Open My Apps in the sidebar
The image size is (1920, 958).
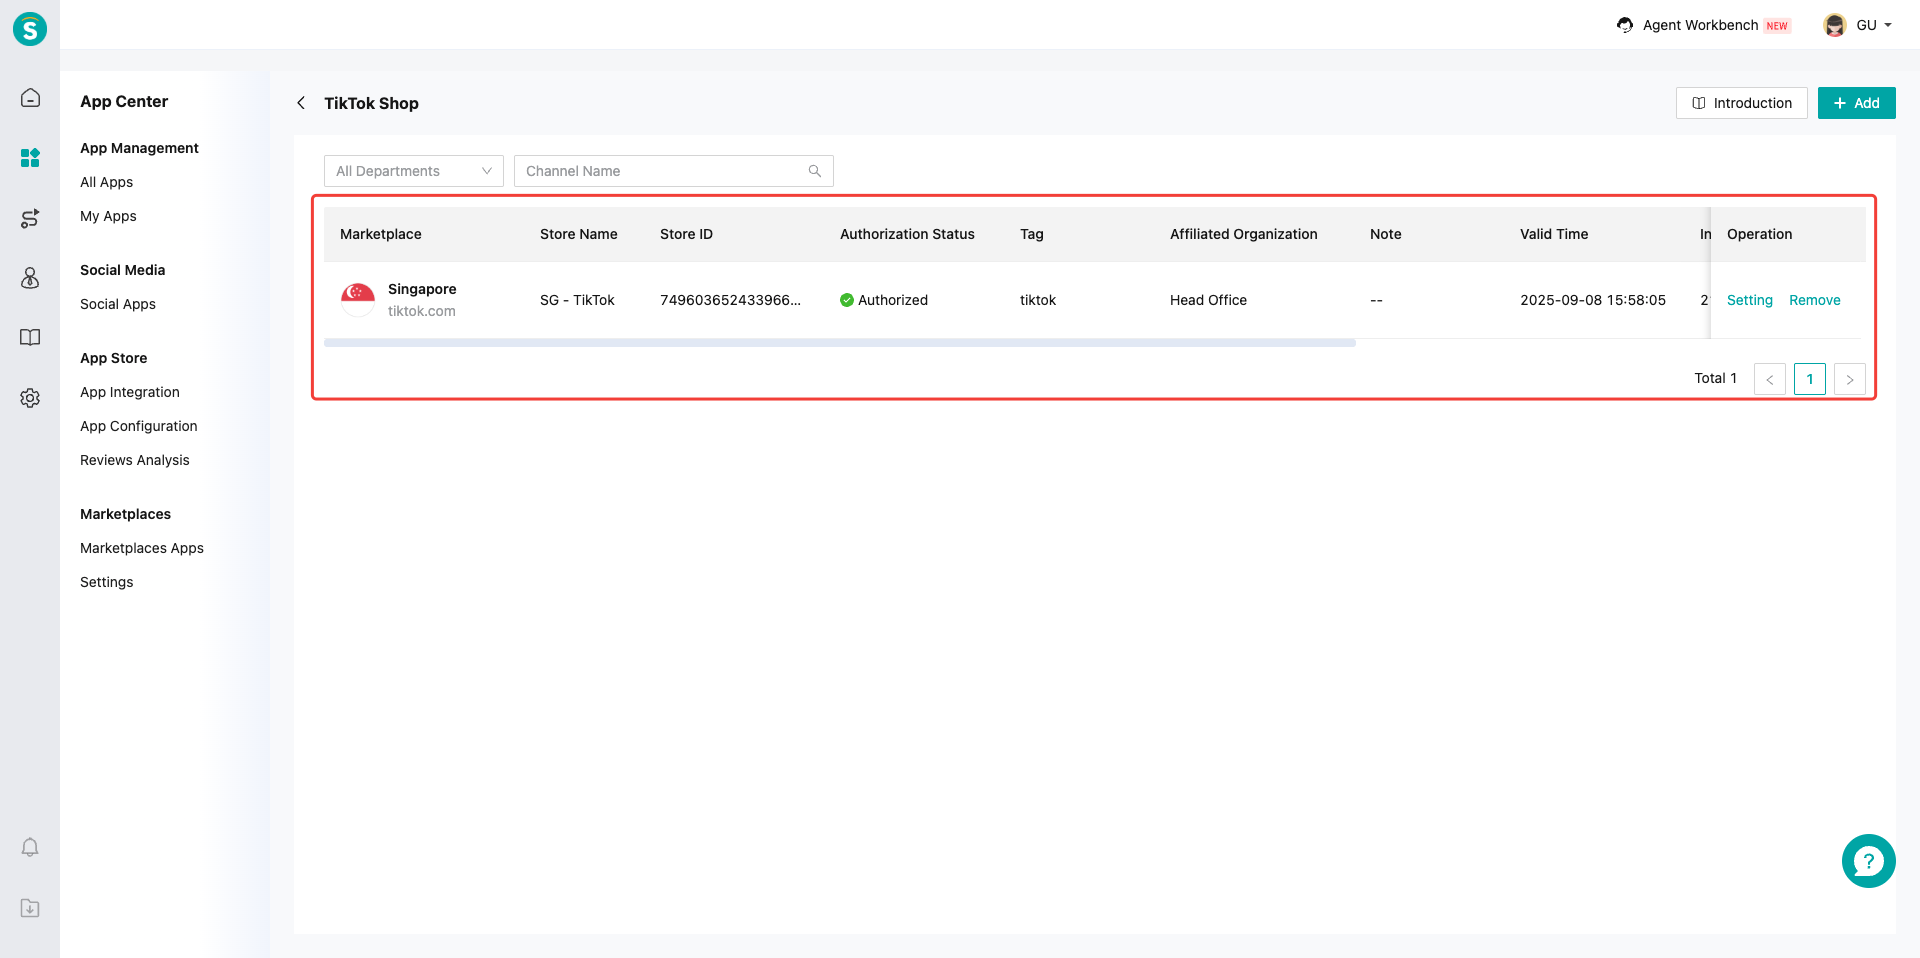(108, 216)
